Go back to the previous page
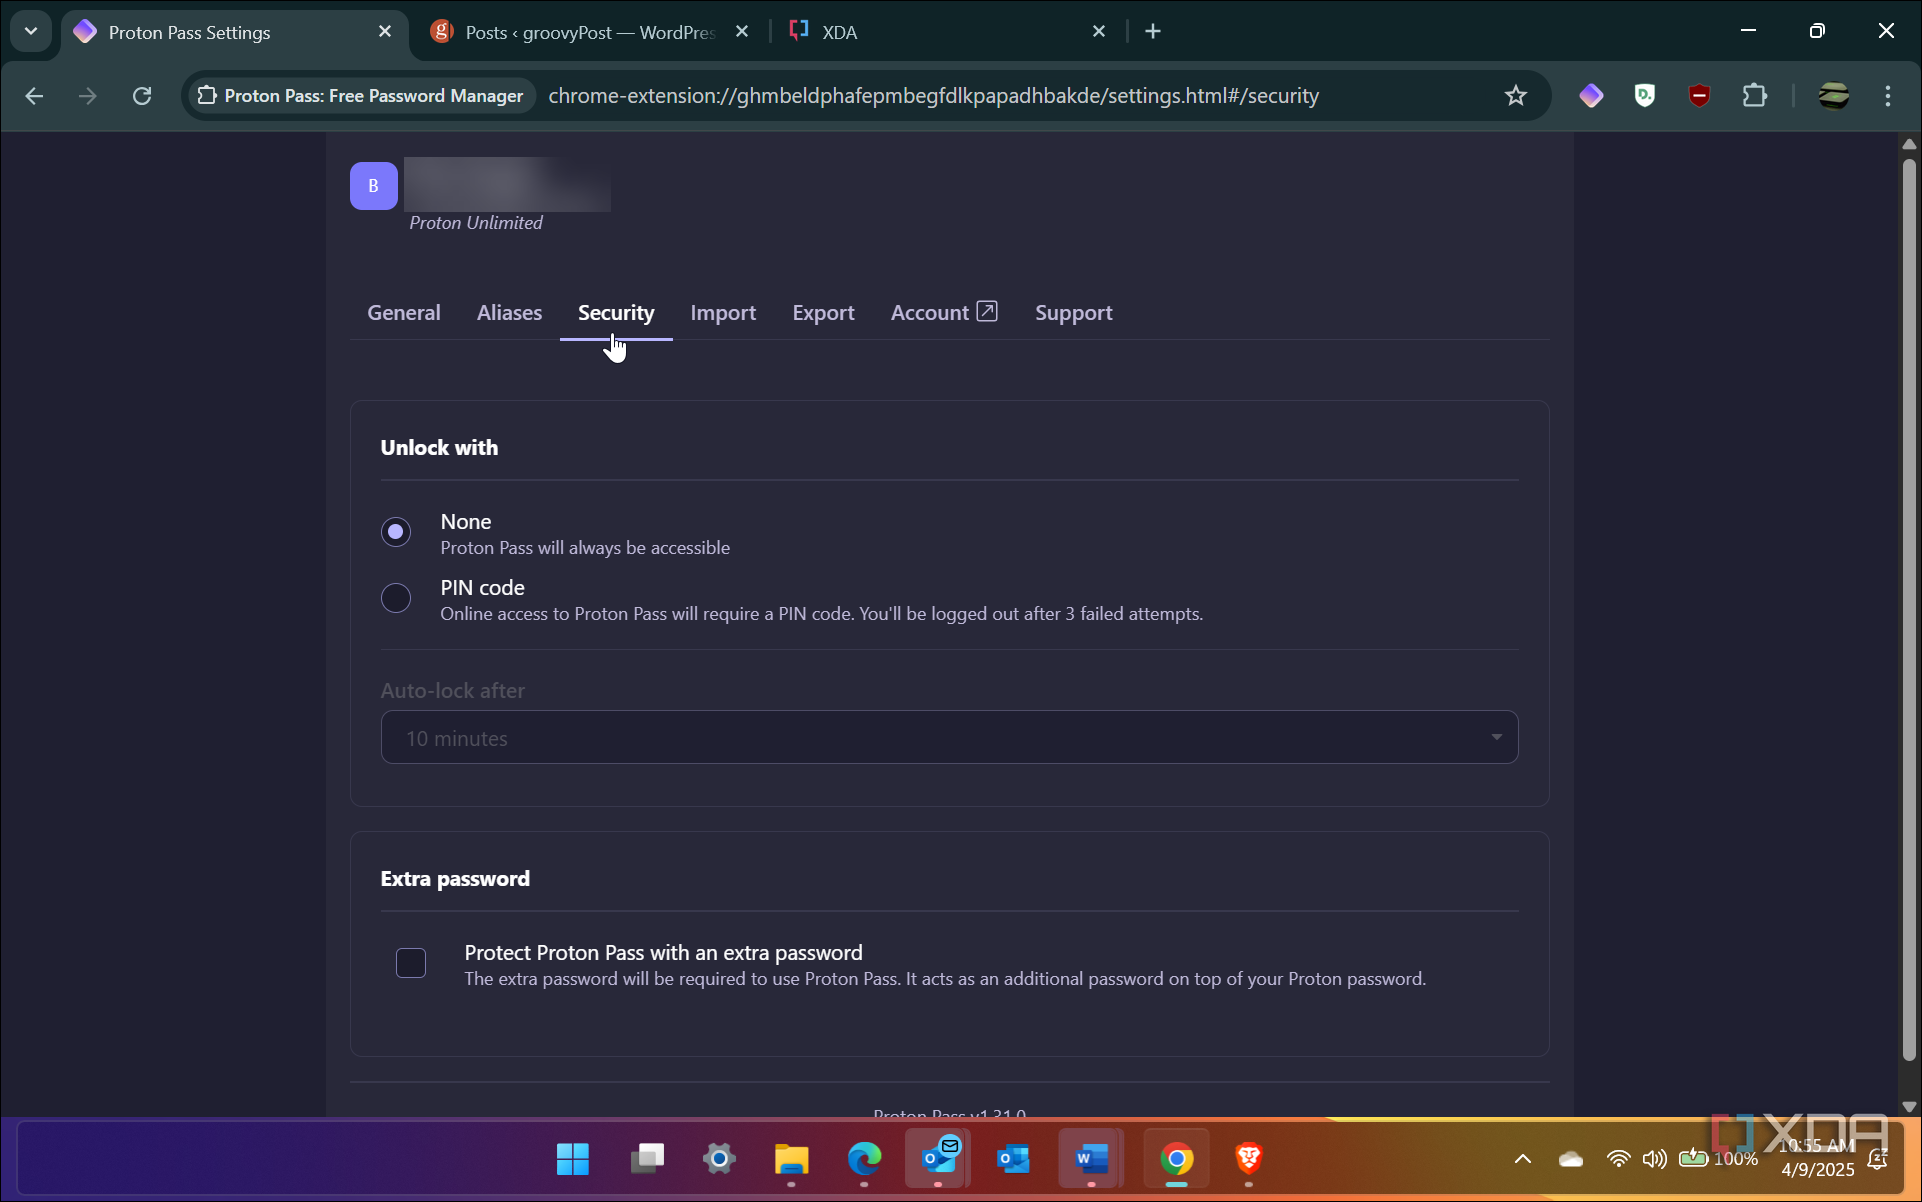 [34, 96]
